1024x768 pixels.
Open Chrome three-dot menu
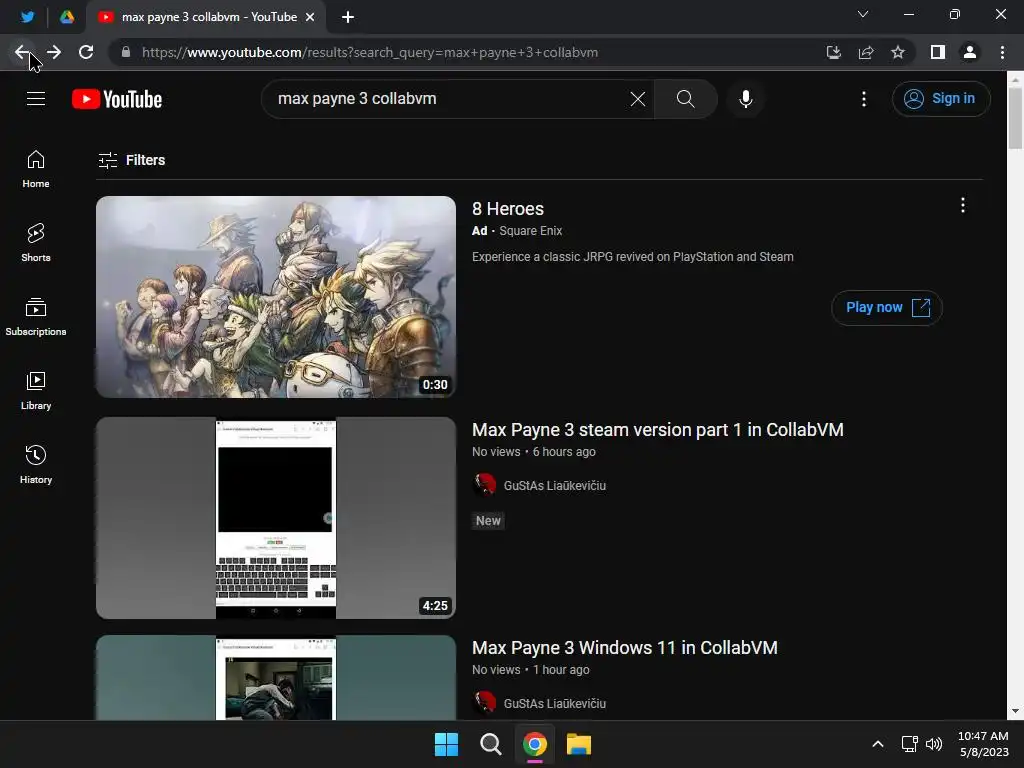coord(1002,52)
